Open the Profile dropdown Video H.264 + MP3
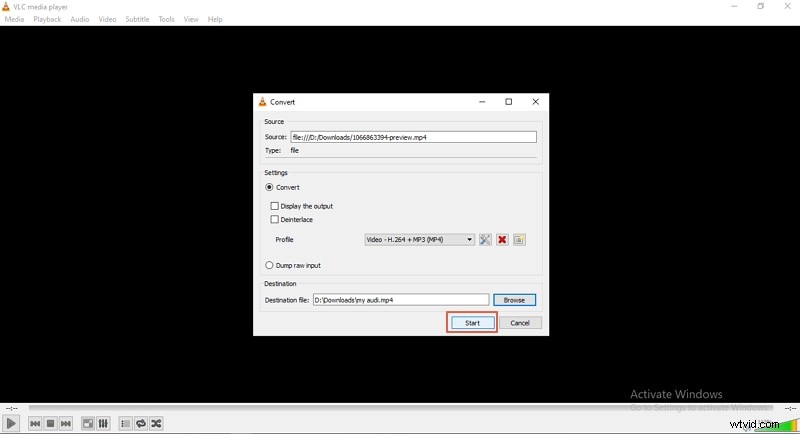The image size is (800, 434). click(419, 239)
